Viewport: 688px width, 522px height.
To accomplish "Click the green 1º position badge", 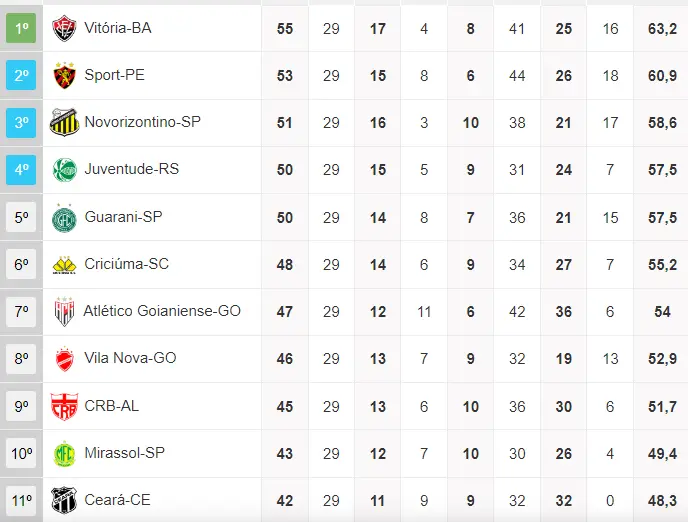I will tap(21, 28).
